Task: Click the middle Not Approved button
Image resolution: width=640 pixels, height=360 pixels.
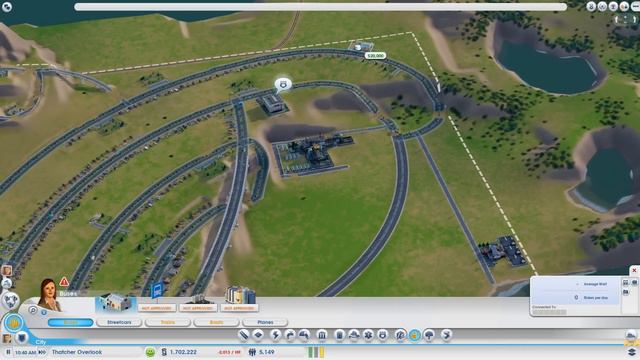Action: tap(198, 308)
